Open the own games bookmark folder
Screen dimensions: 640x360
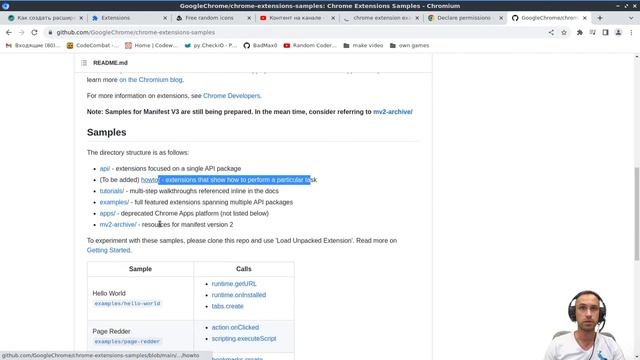(409, 45)
